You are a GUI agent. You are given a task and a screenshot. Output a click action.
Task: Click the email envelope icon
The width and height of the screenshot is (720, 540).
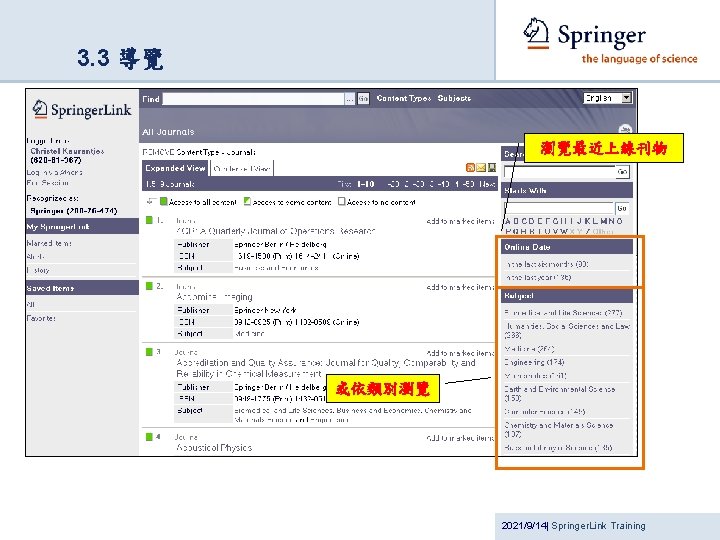[481, 168]
